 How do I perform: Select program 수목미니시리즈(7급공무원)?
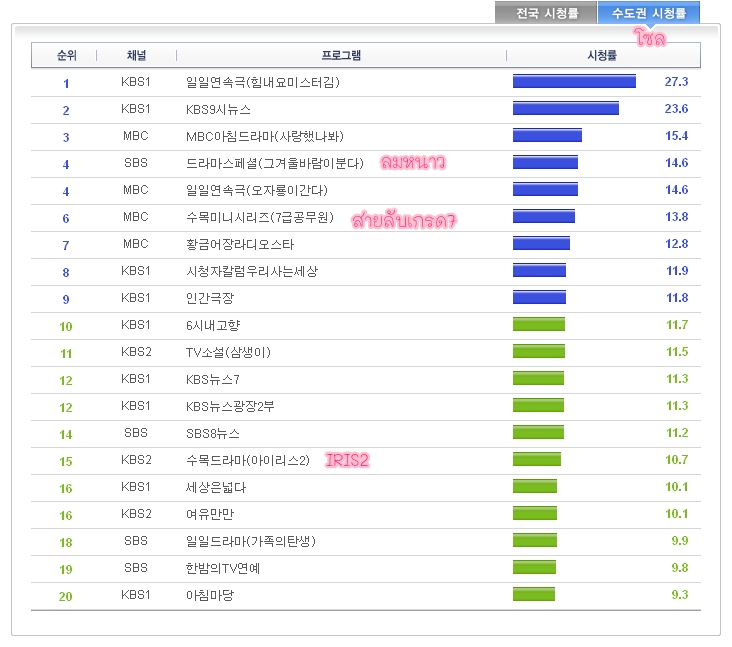260,218
